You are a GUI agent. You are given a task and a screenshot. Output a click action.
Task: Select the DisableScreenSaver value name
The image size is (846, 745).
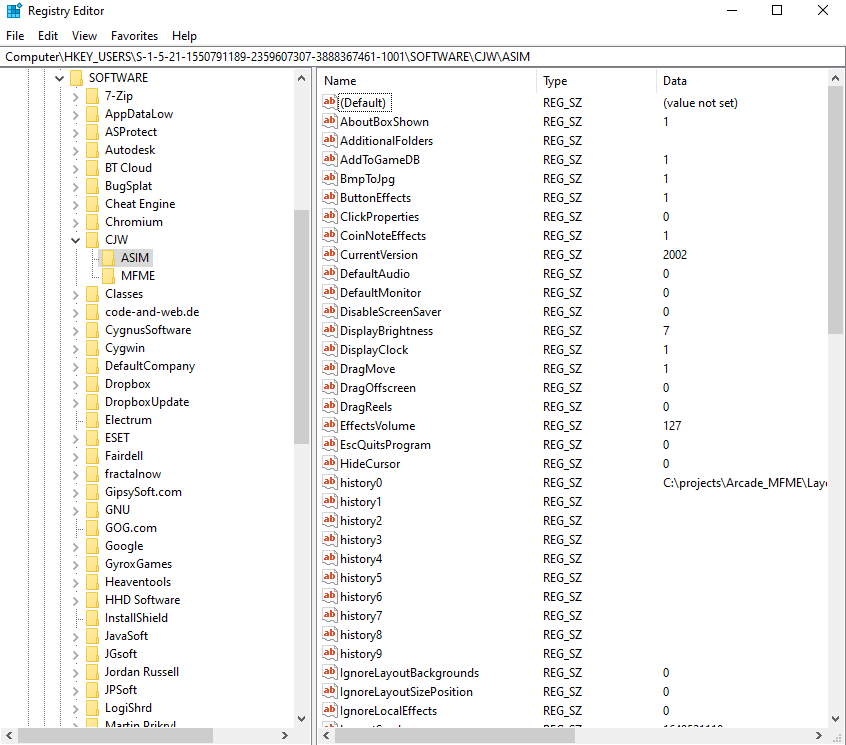(391, 312)
